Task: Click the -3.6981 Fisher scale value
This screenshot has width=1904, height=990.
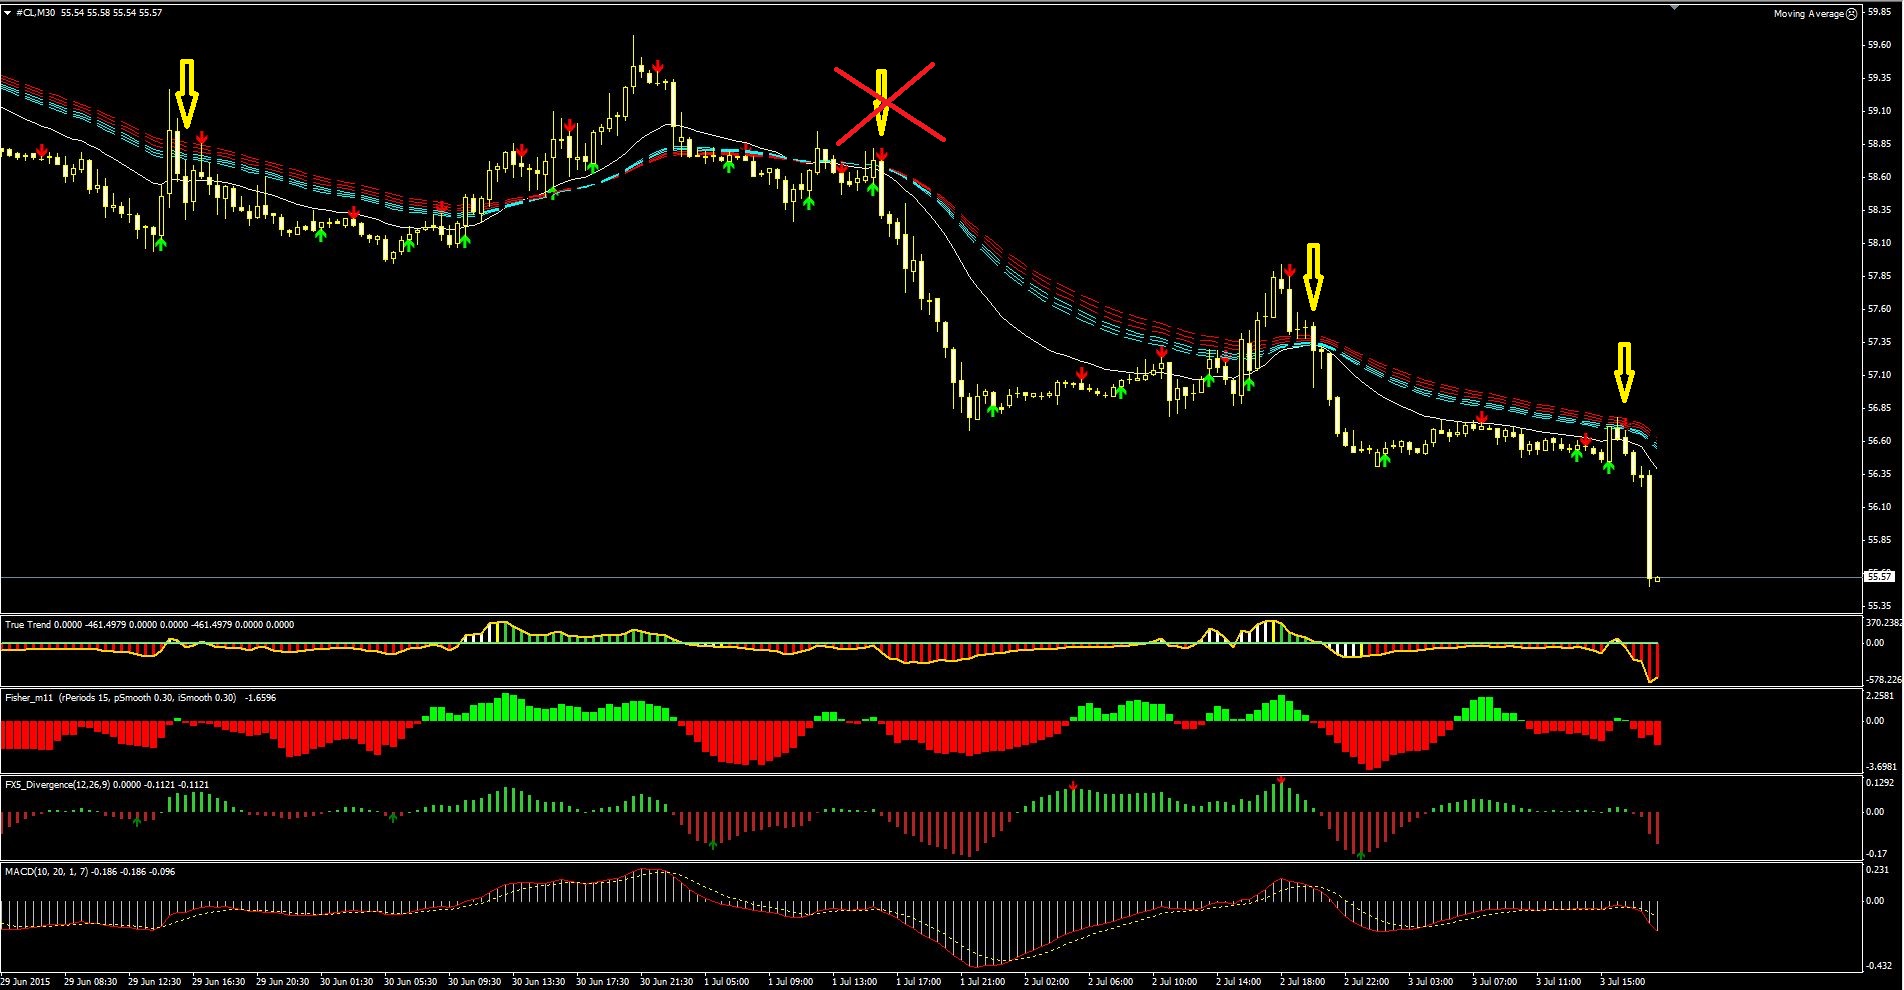Action: tap(1881, 767)
